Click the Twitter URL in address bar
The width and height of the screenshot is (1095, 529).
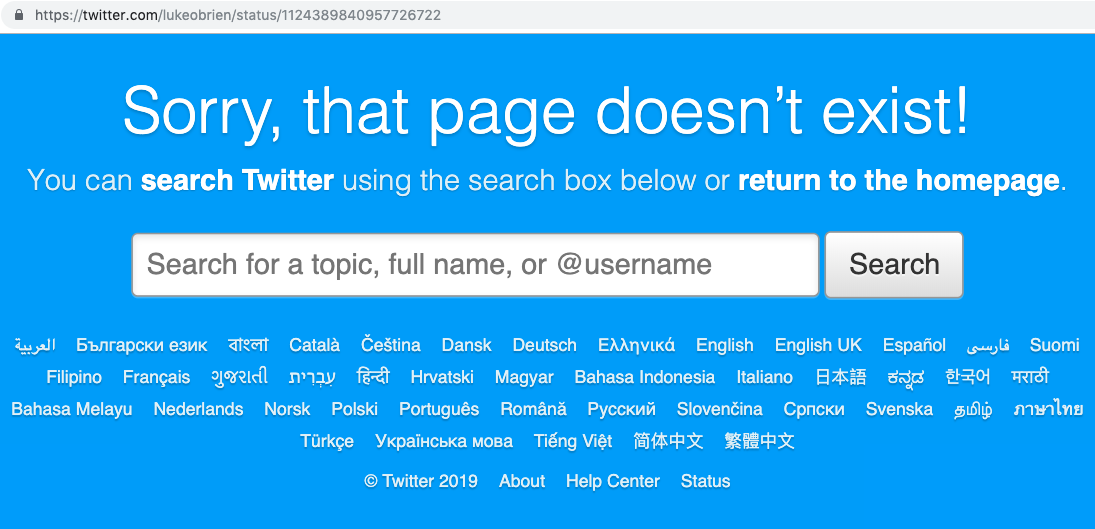(x=237, y=16)
